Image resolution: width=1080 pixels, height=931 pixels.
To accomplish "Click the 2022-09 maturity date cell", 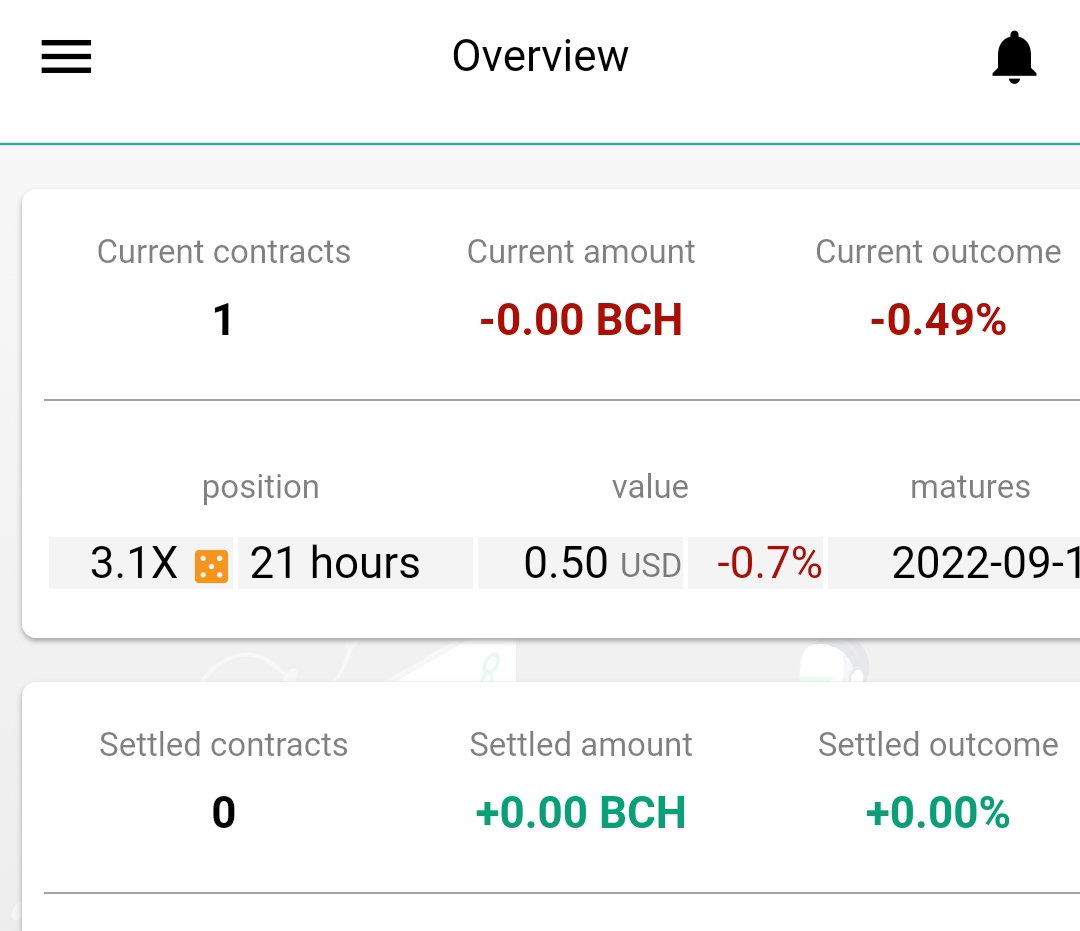I will pyautogui.click(x=954, y=563).
